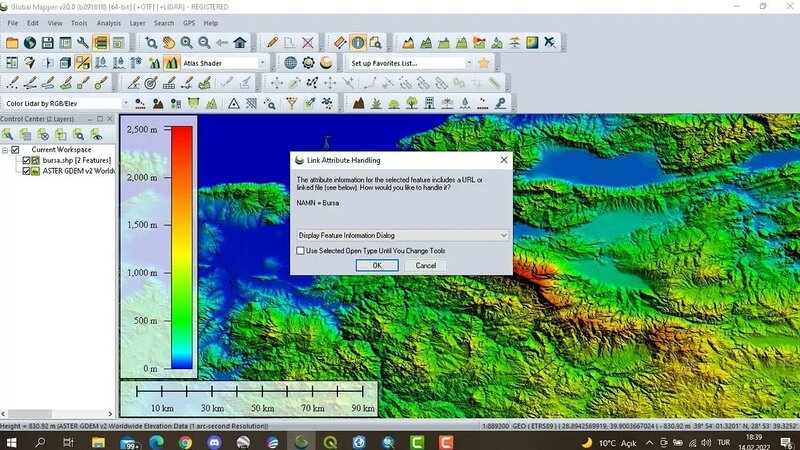Close the Control Center panel
Viewport: 800px width, 450px height.
point(110,118)
